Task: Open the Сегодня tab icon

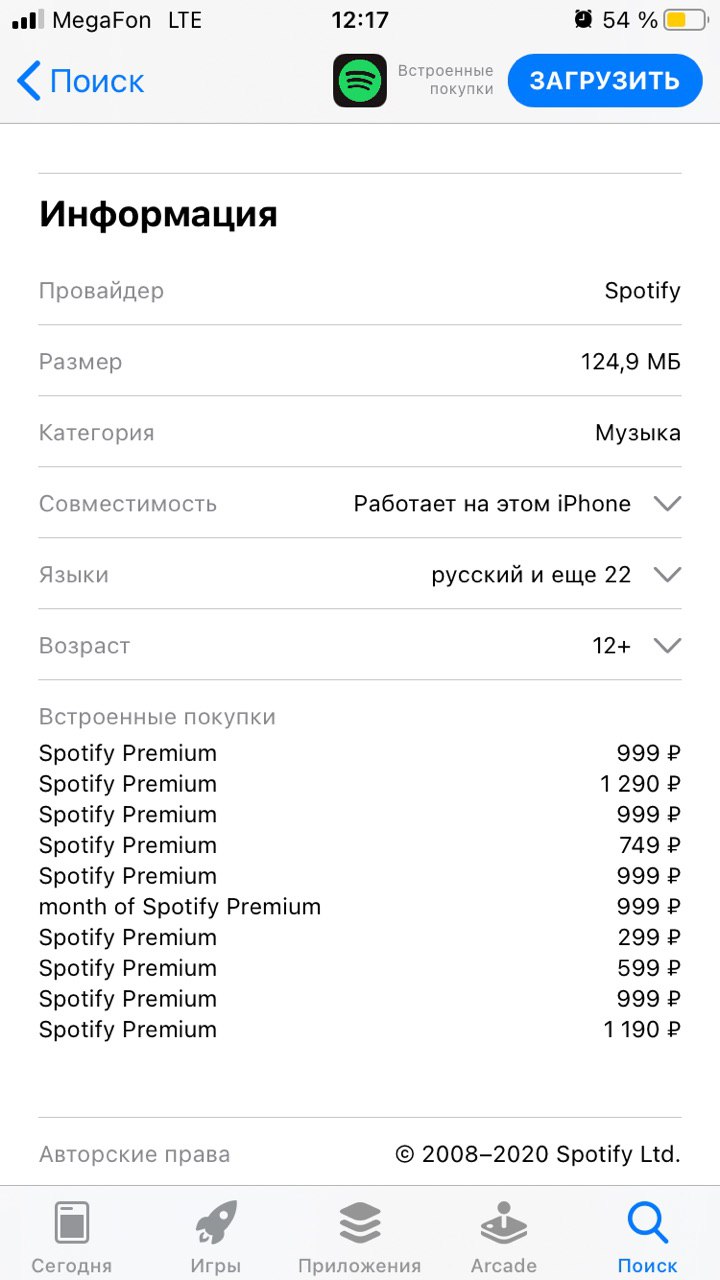Action: (x=71, y=1223)
